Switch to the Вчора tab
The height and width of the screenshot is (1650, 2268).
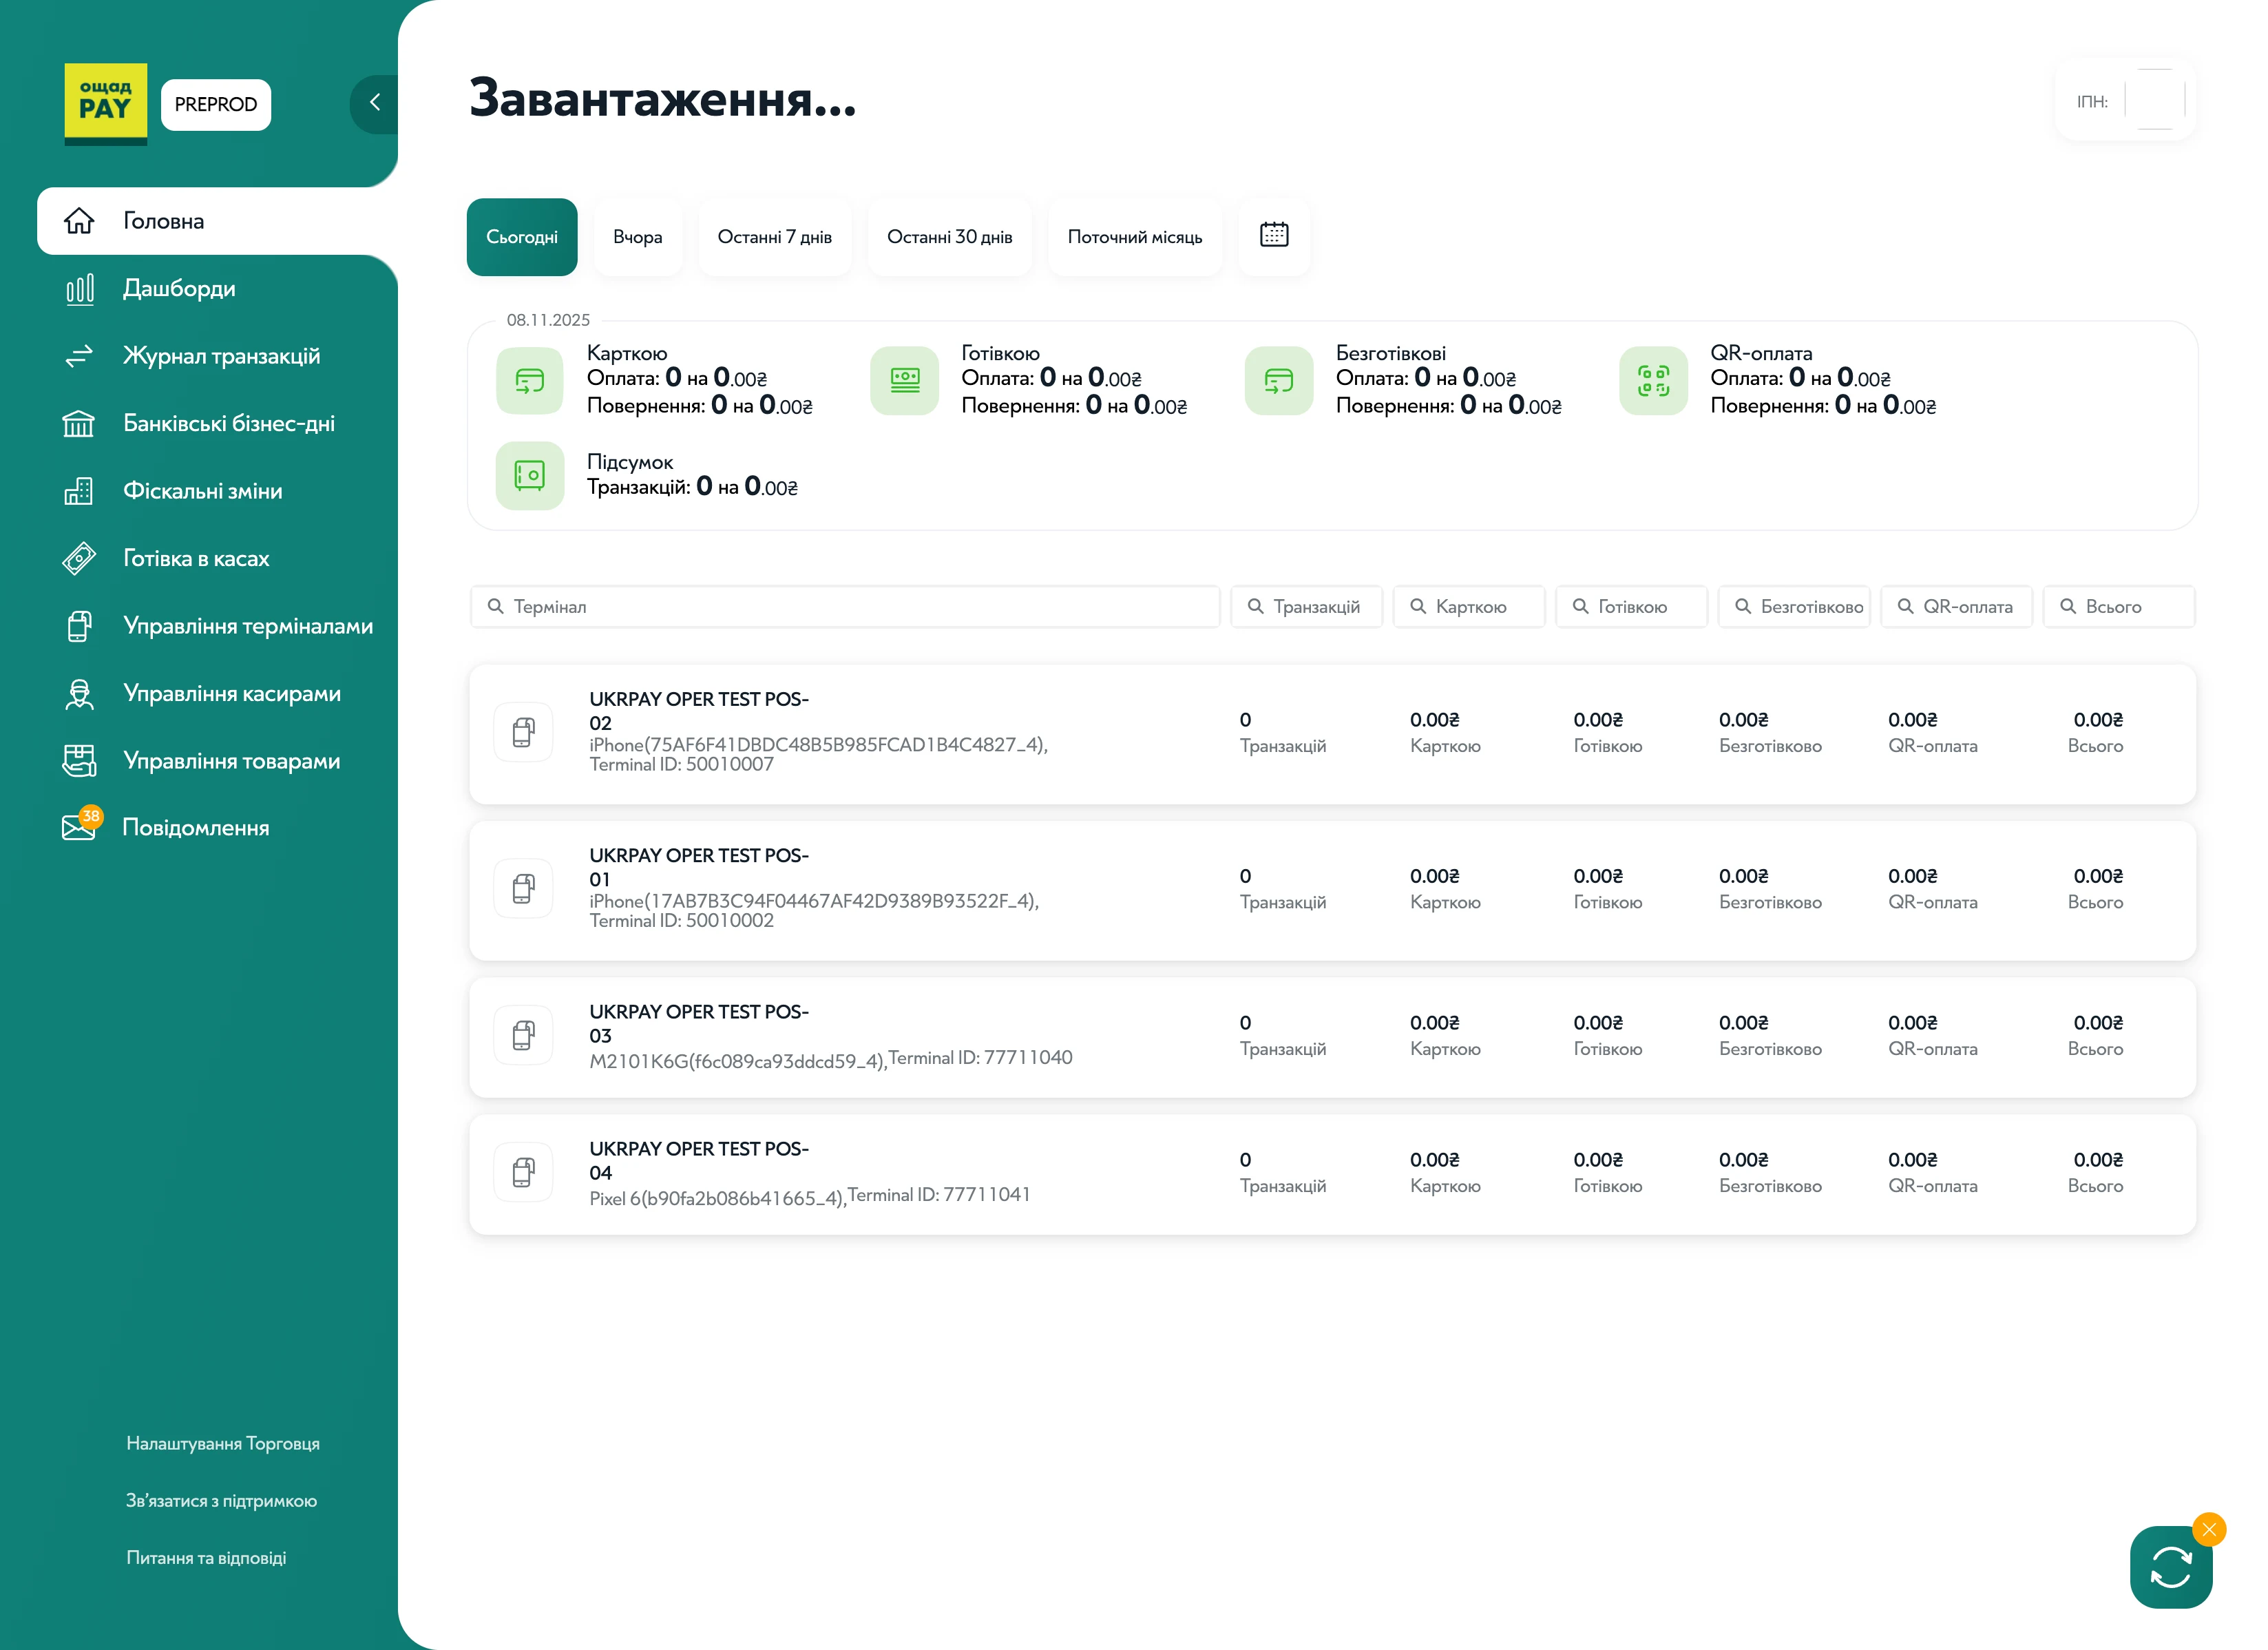point(638,237)
